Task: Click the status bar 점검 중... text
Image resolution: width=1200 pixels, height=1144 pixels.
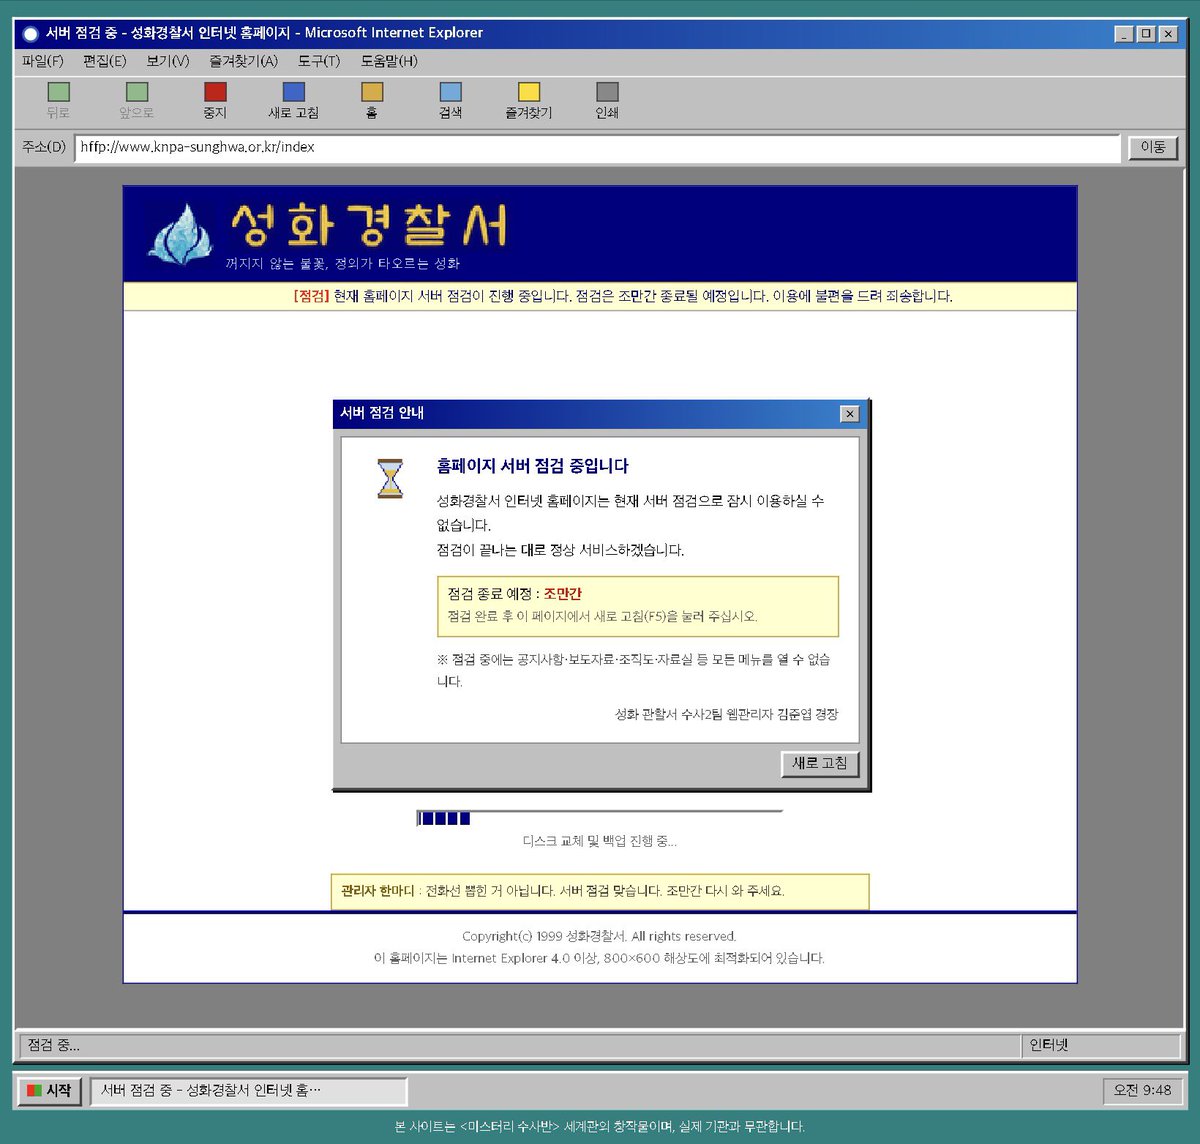Action: point(54,1045)
